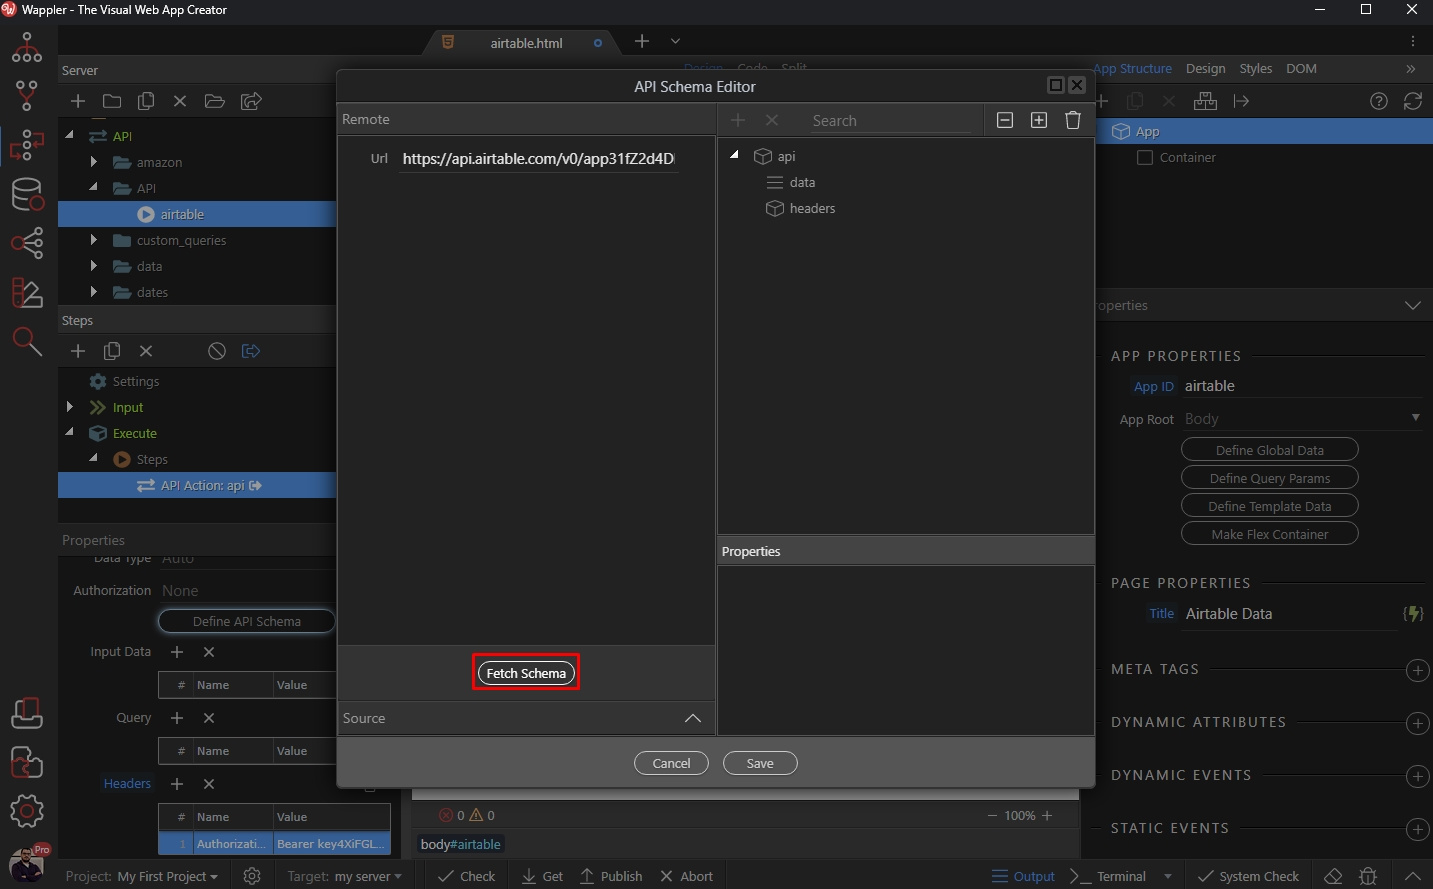The height and width of the screenshot is (889, 1433).
Task: Expand the Input step
Action: [x=70, y=407]
